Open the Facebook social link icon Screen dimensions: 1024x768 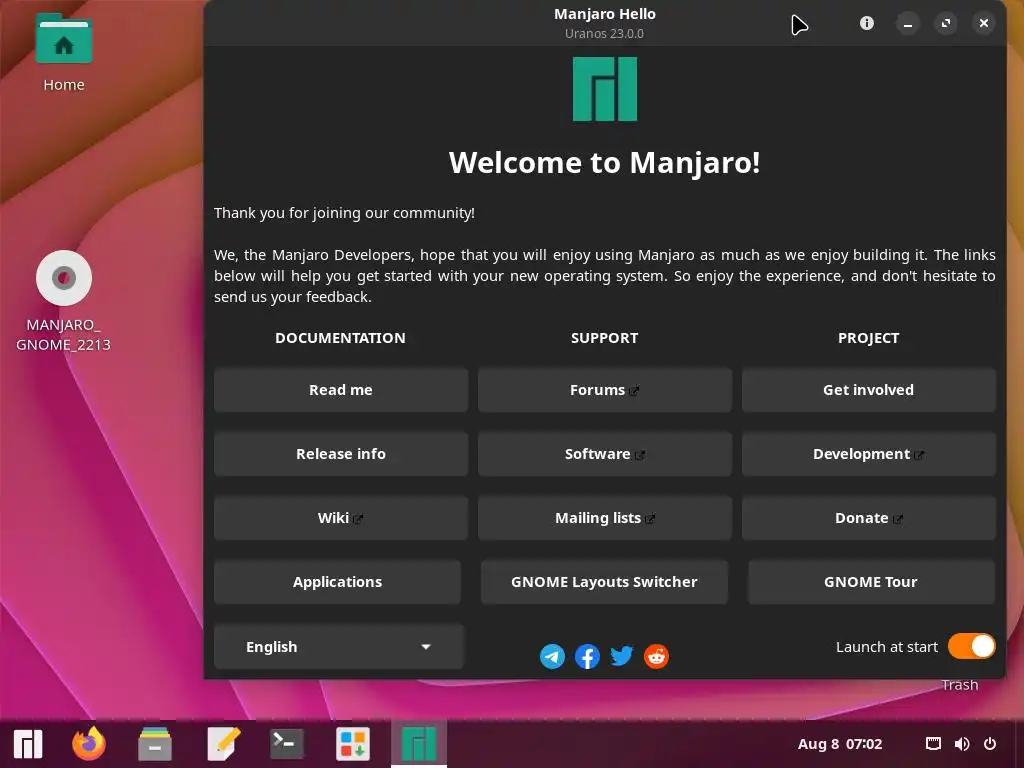click(x=587, y=656)
